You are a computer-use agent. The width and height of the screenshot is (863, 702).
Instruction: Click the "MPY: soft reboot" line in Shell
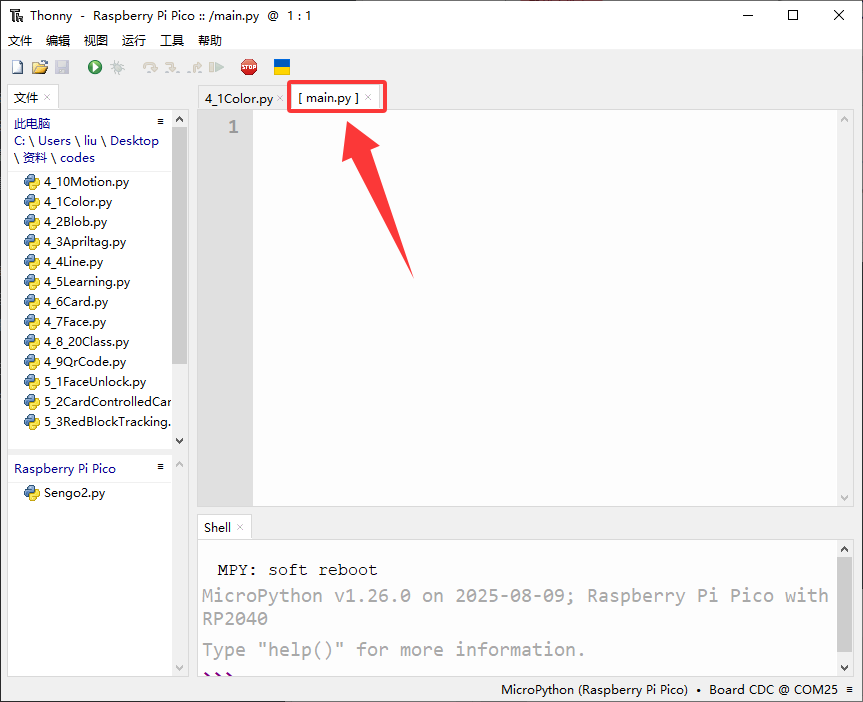(x=297, y=570)
